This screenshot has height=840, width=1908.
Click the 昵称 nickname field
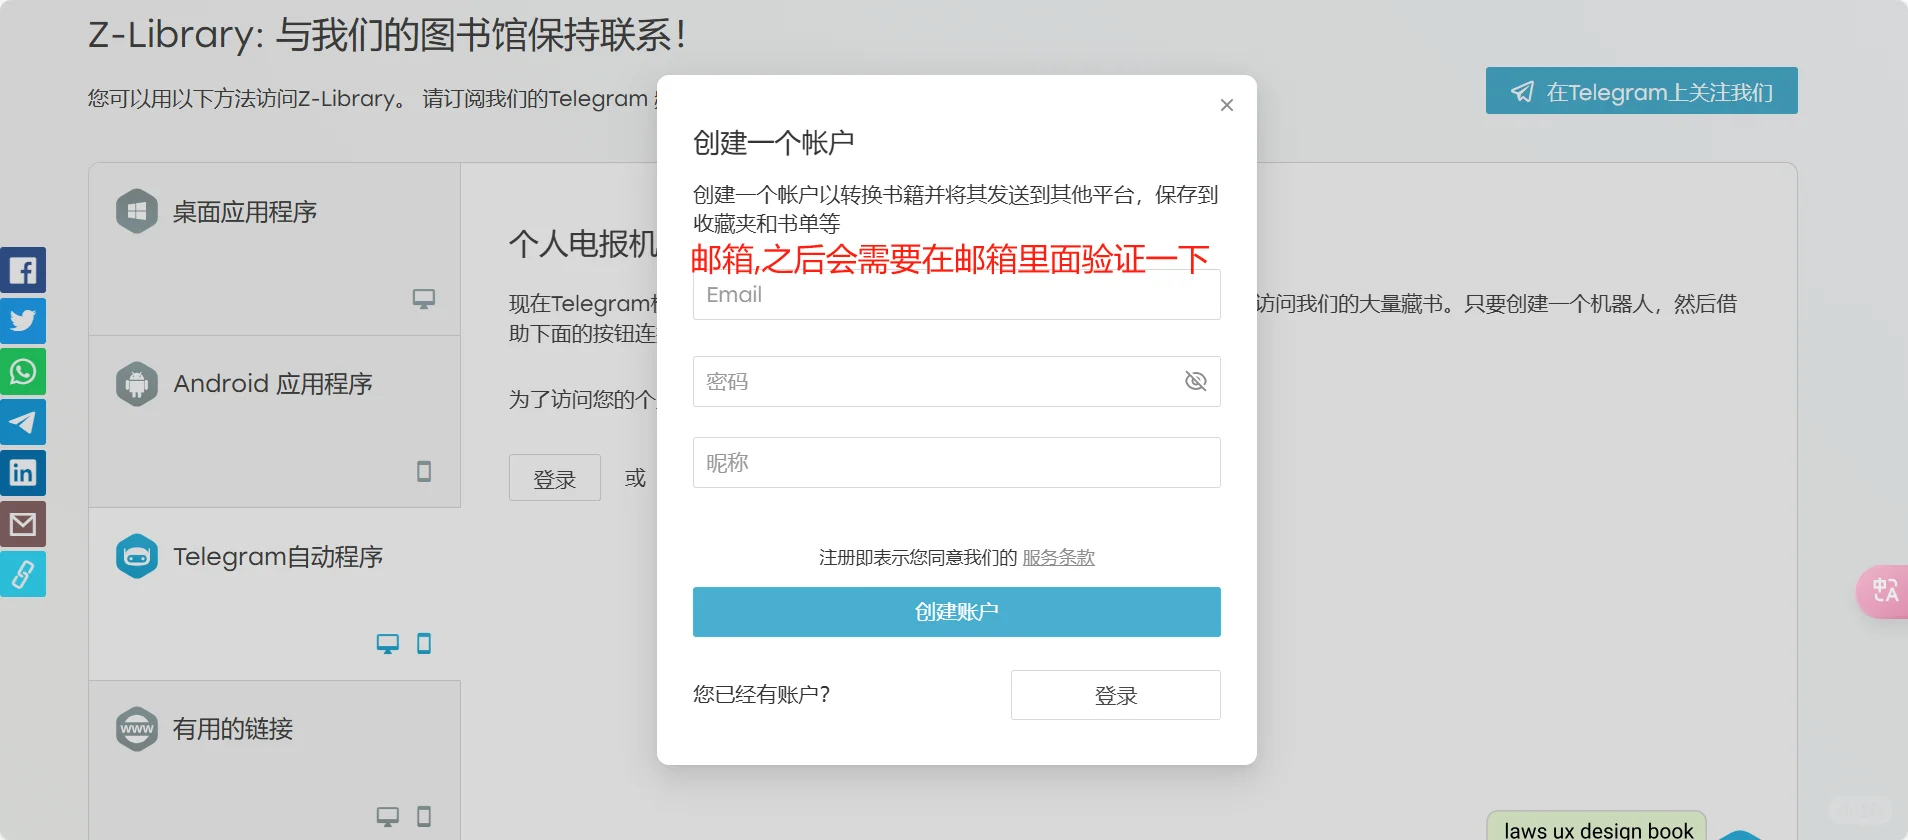coord(956,462)
